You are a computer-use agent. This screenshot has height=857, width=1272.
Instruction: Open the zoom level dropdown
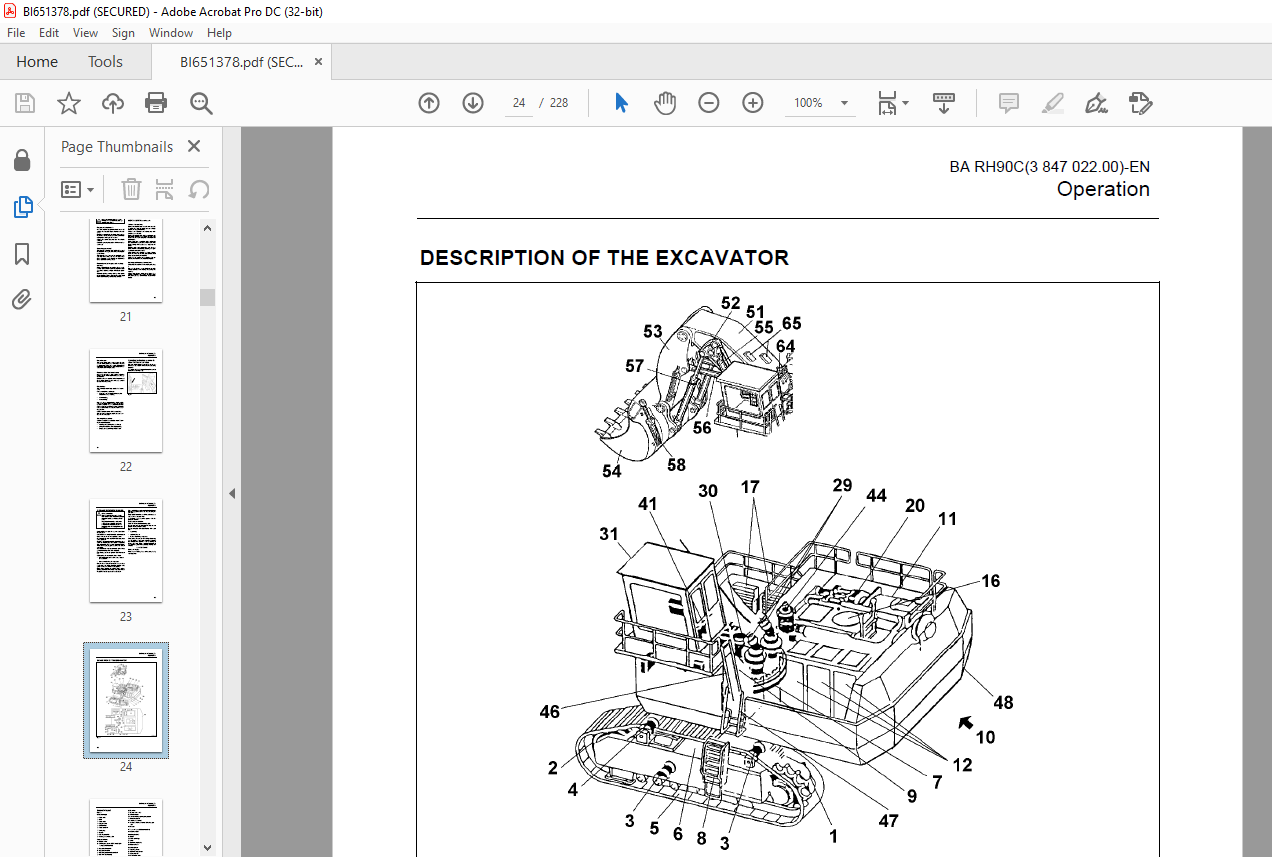click(x=845, y=103)
